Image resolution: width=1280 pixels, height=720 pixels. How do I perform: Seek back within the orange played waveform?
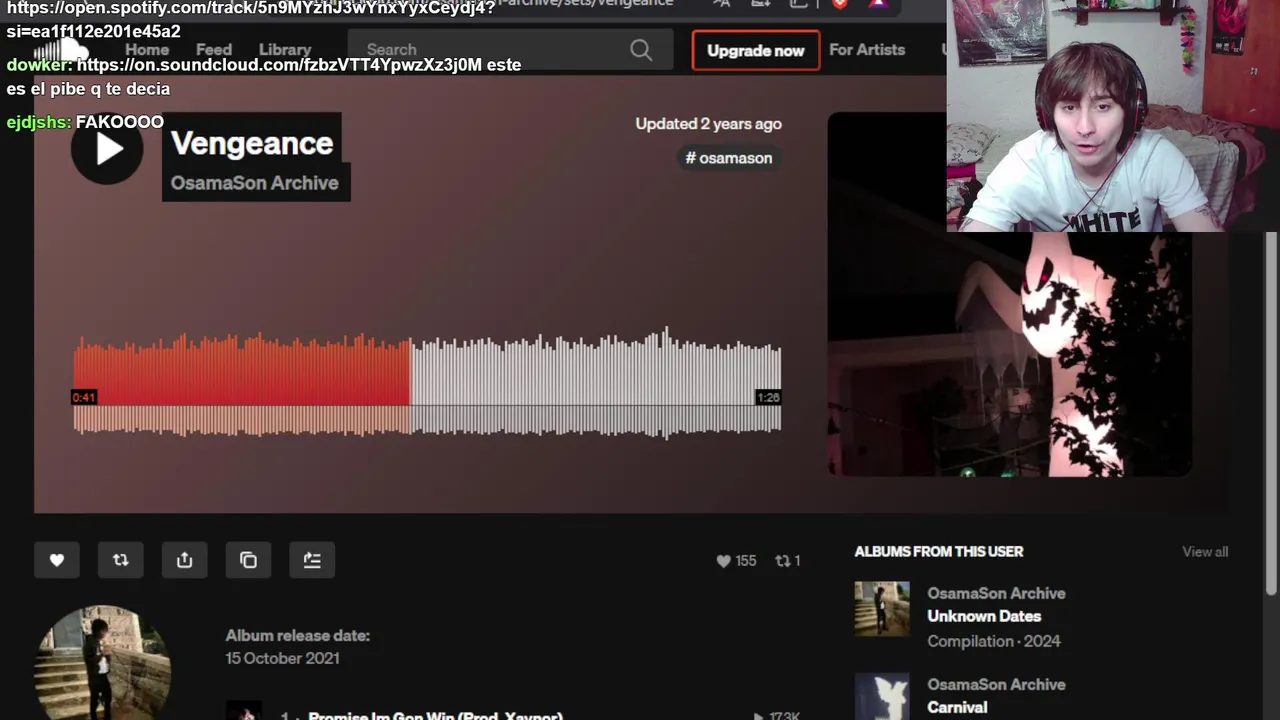(x=242, y=385)
